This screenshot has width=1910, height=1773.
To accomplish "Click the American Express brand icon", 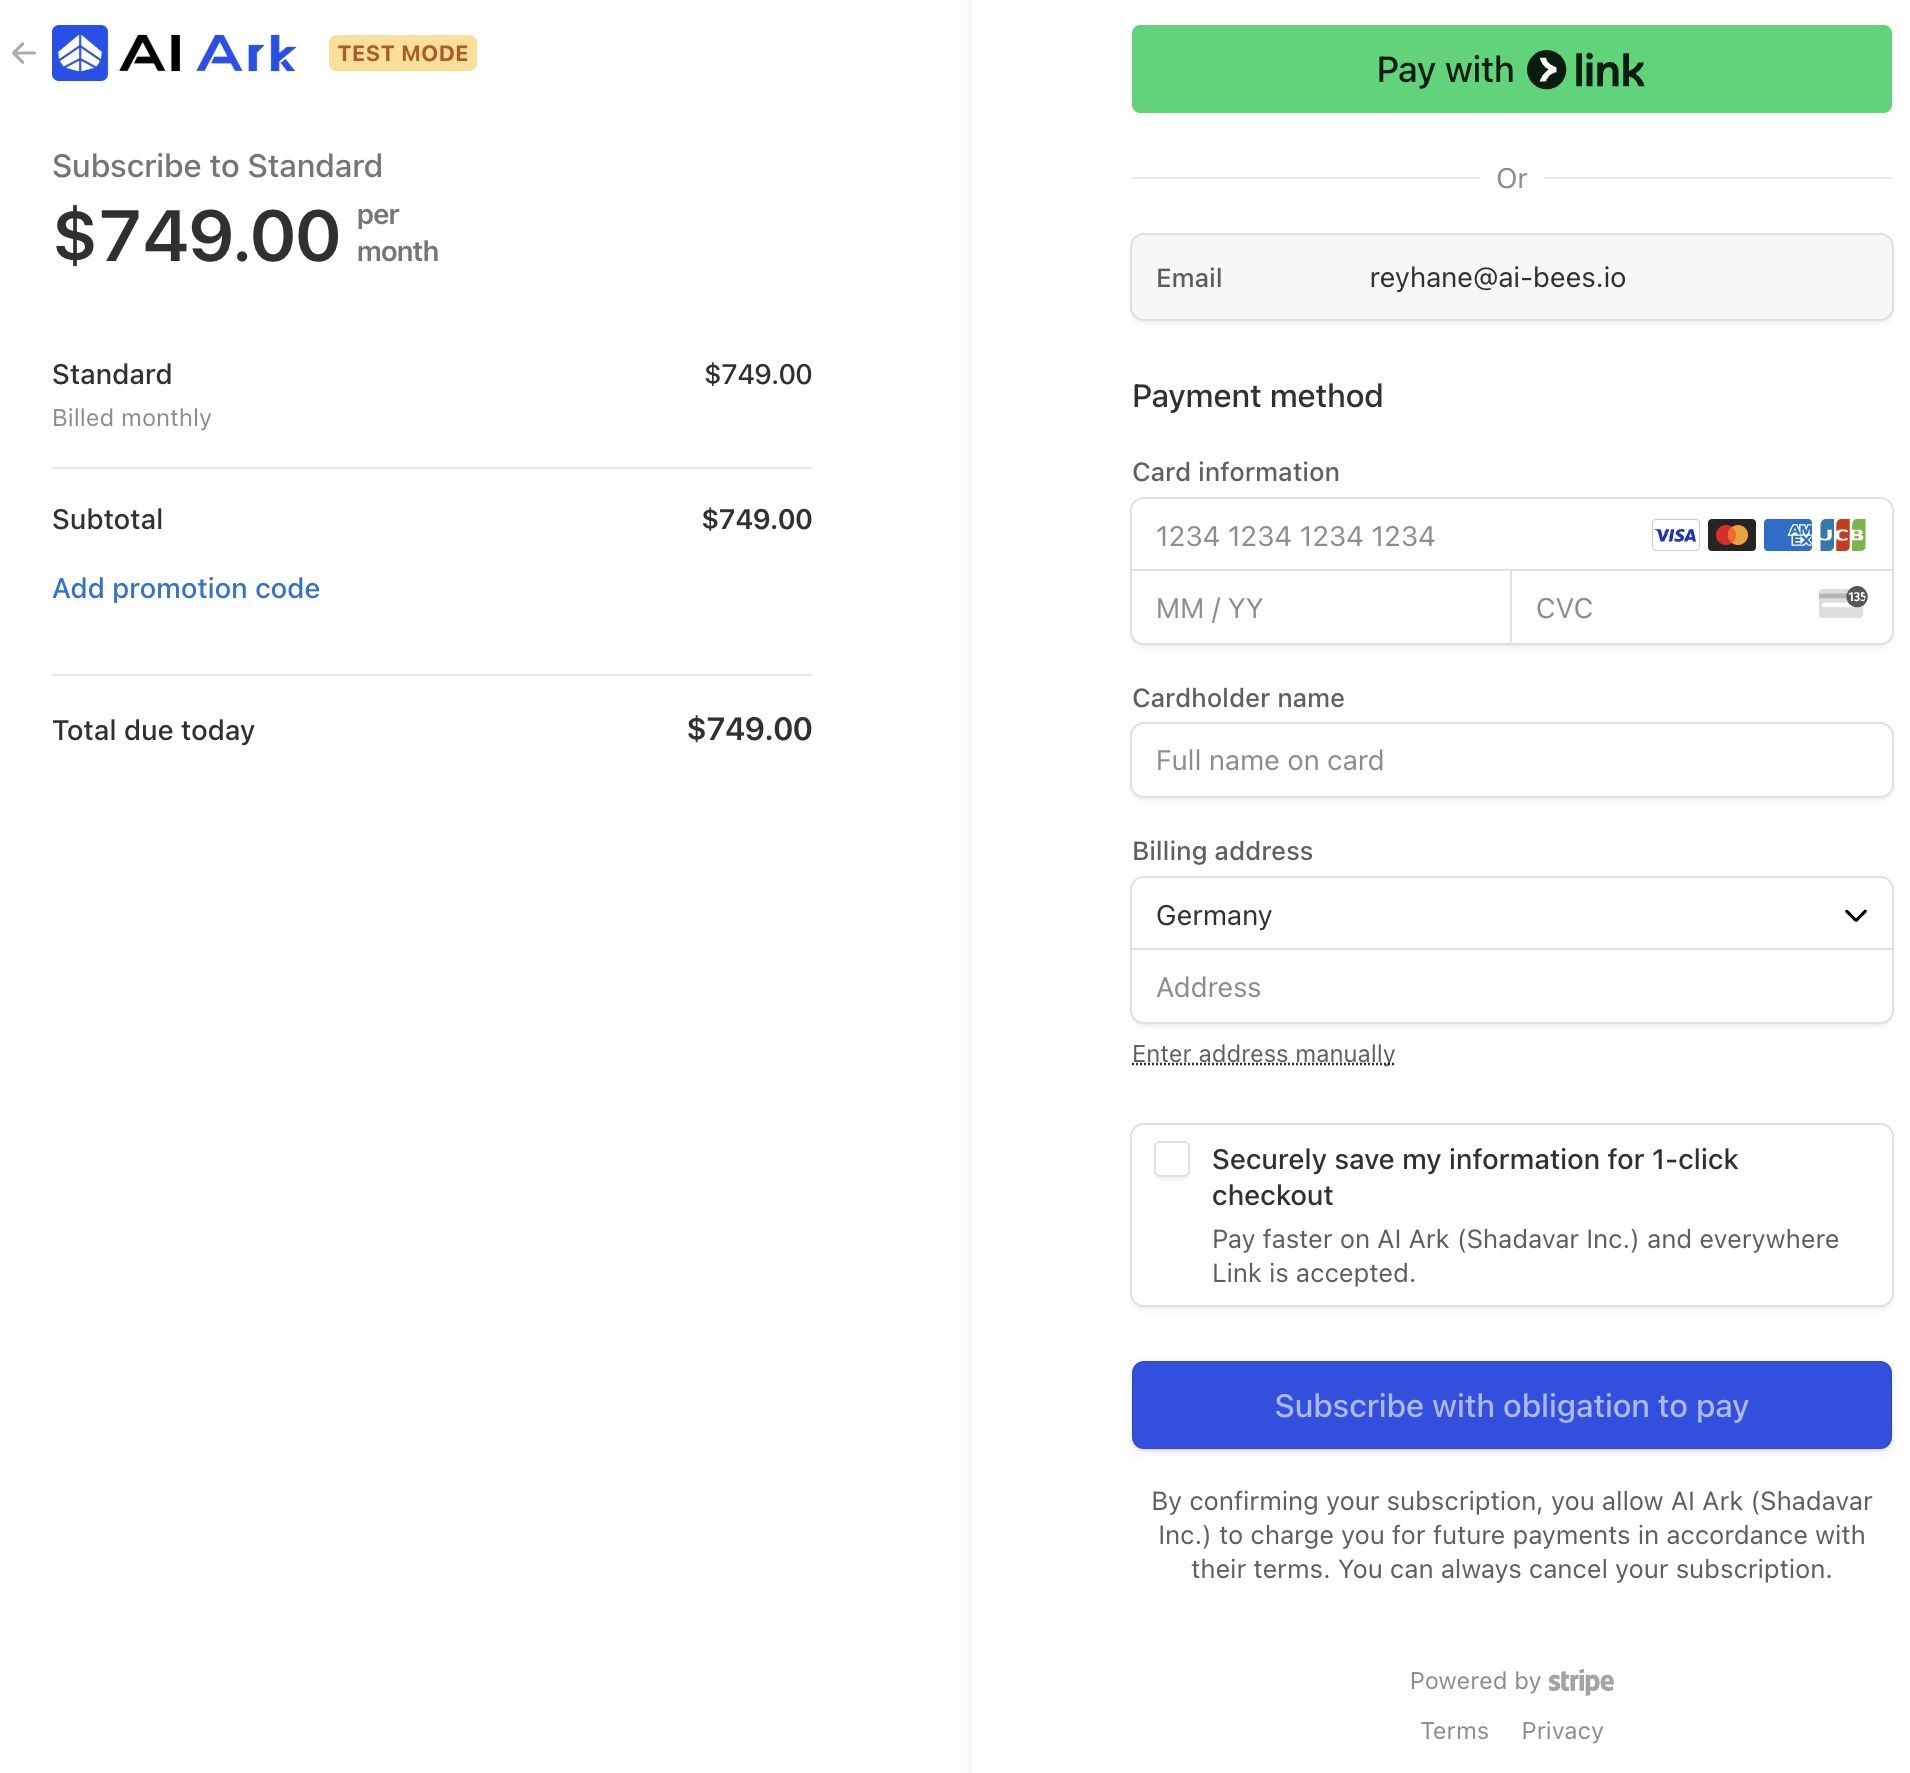I will [x=1787, y=535].
